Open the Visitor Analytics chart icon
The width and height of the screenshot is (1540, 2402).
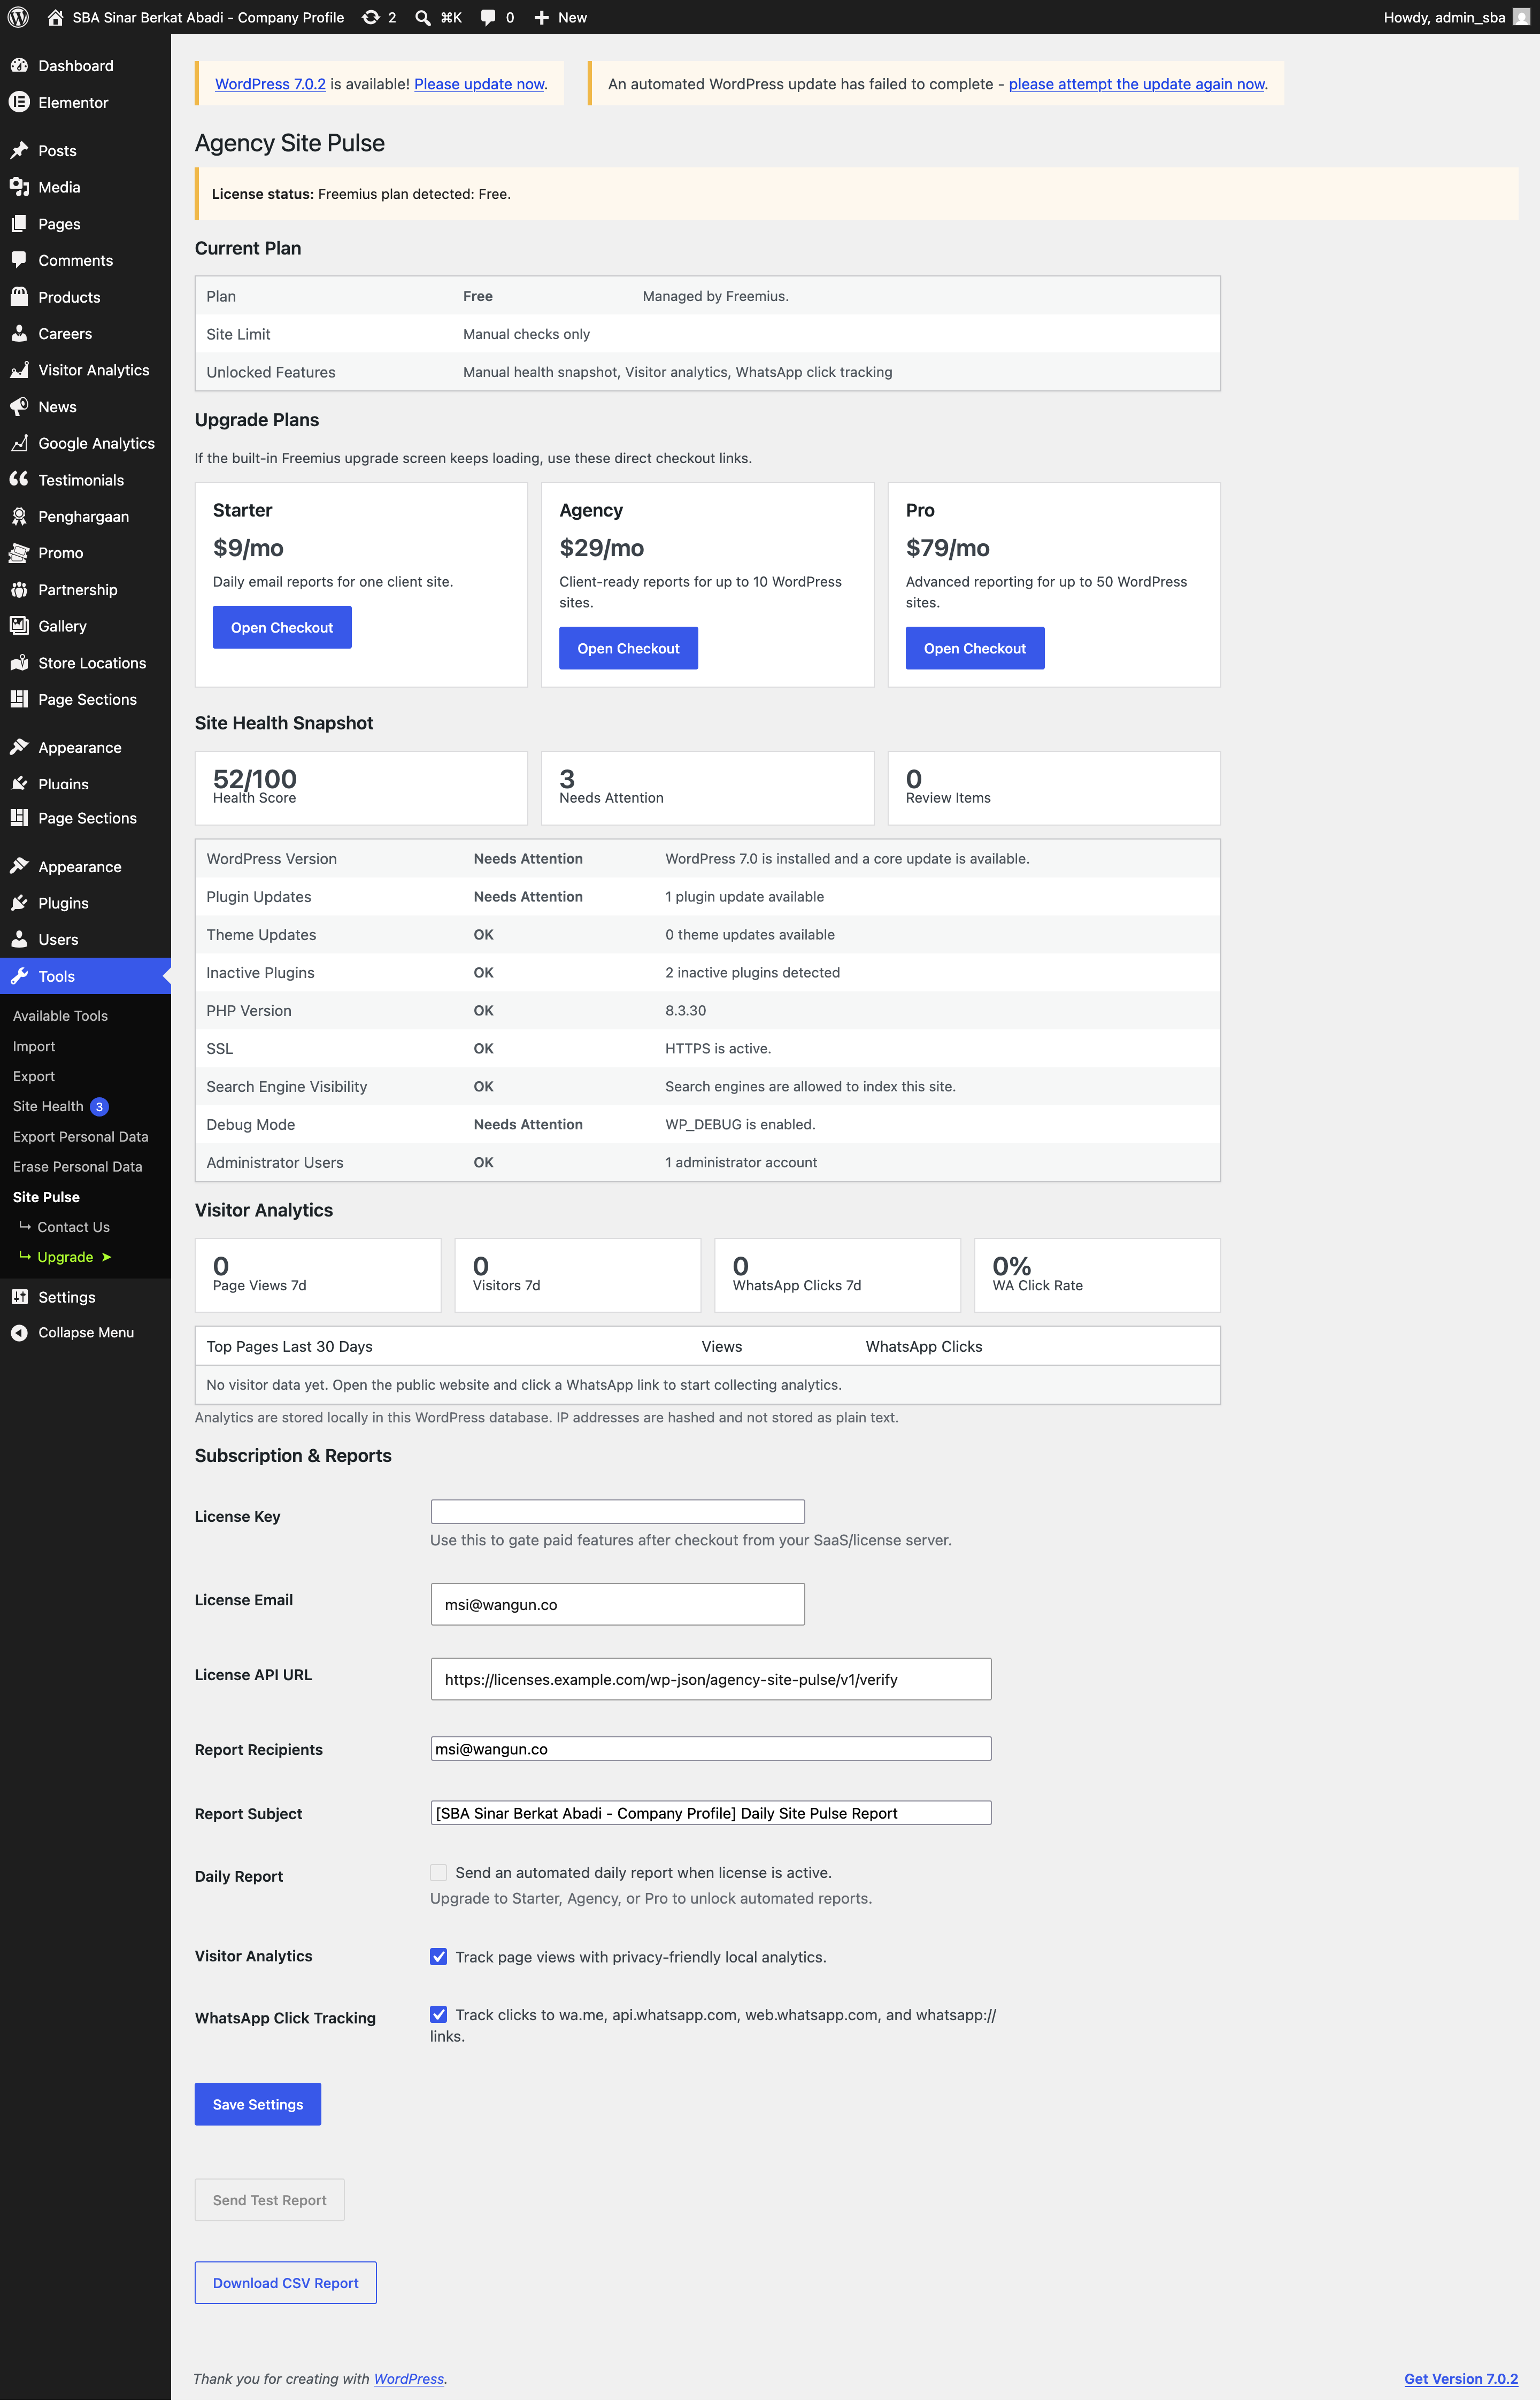(x=19, y=370)
